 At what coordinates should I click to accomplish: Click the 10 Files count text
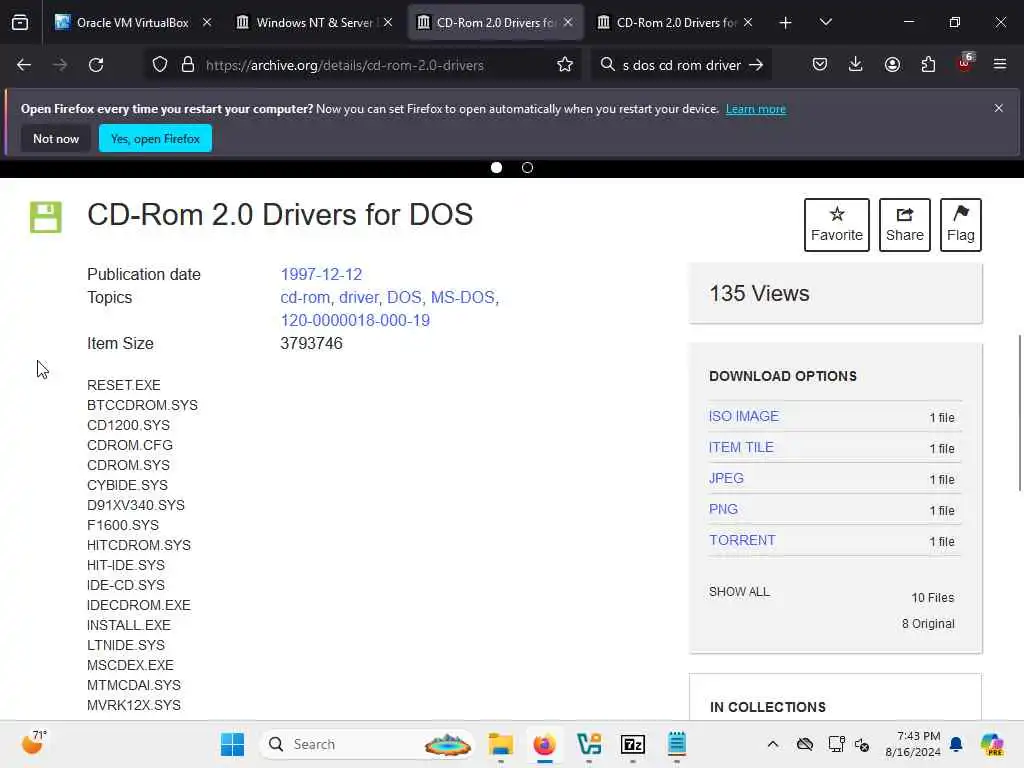pos(933,598)
